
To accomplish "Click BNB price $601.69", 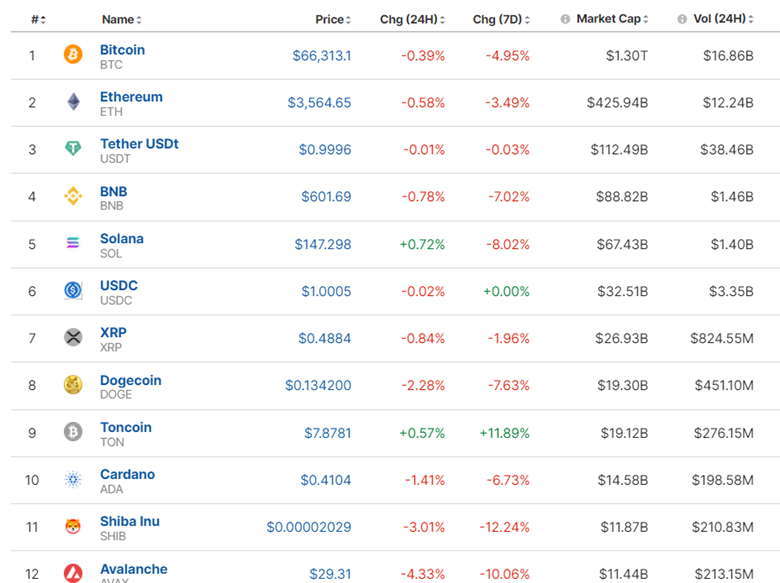I will point(326,196).
